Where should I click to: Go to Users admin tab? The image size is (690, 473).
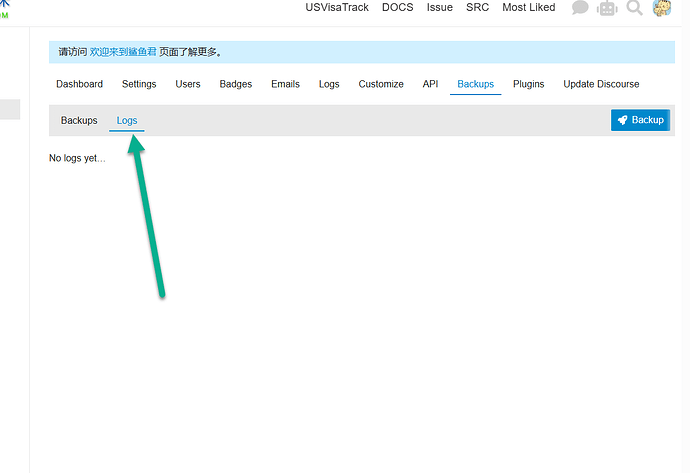188,84
